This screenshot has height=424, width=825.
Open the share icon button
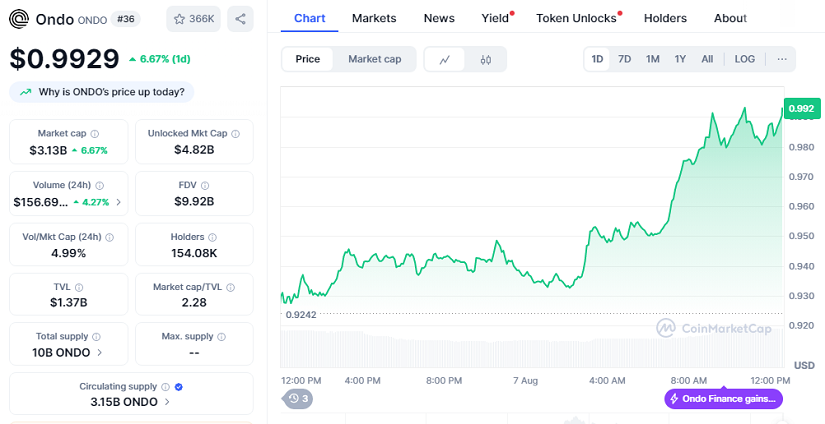(x=240, y=19)
